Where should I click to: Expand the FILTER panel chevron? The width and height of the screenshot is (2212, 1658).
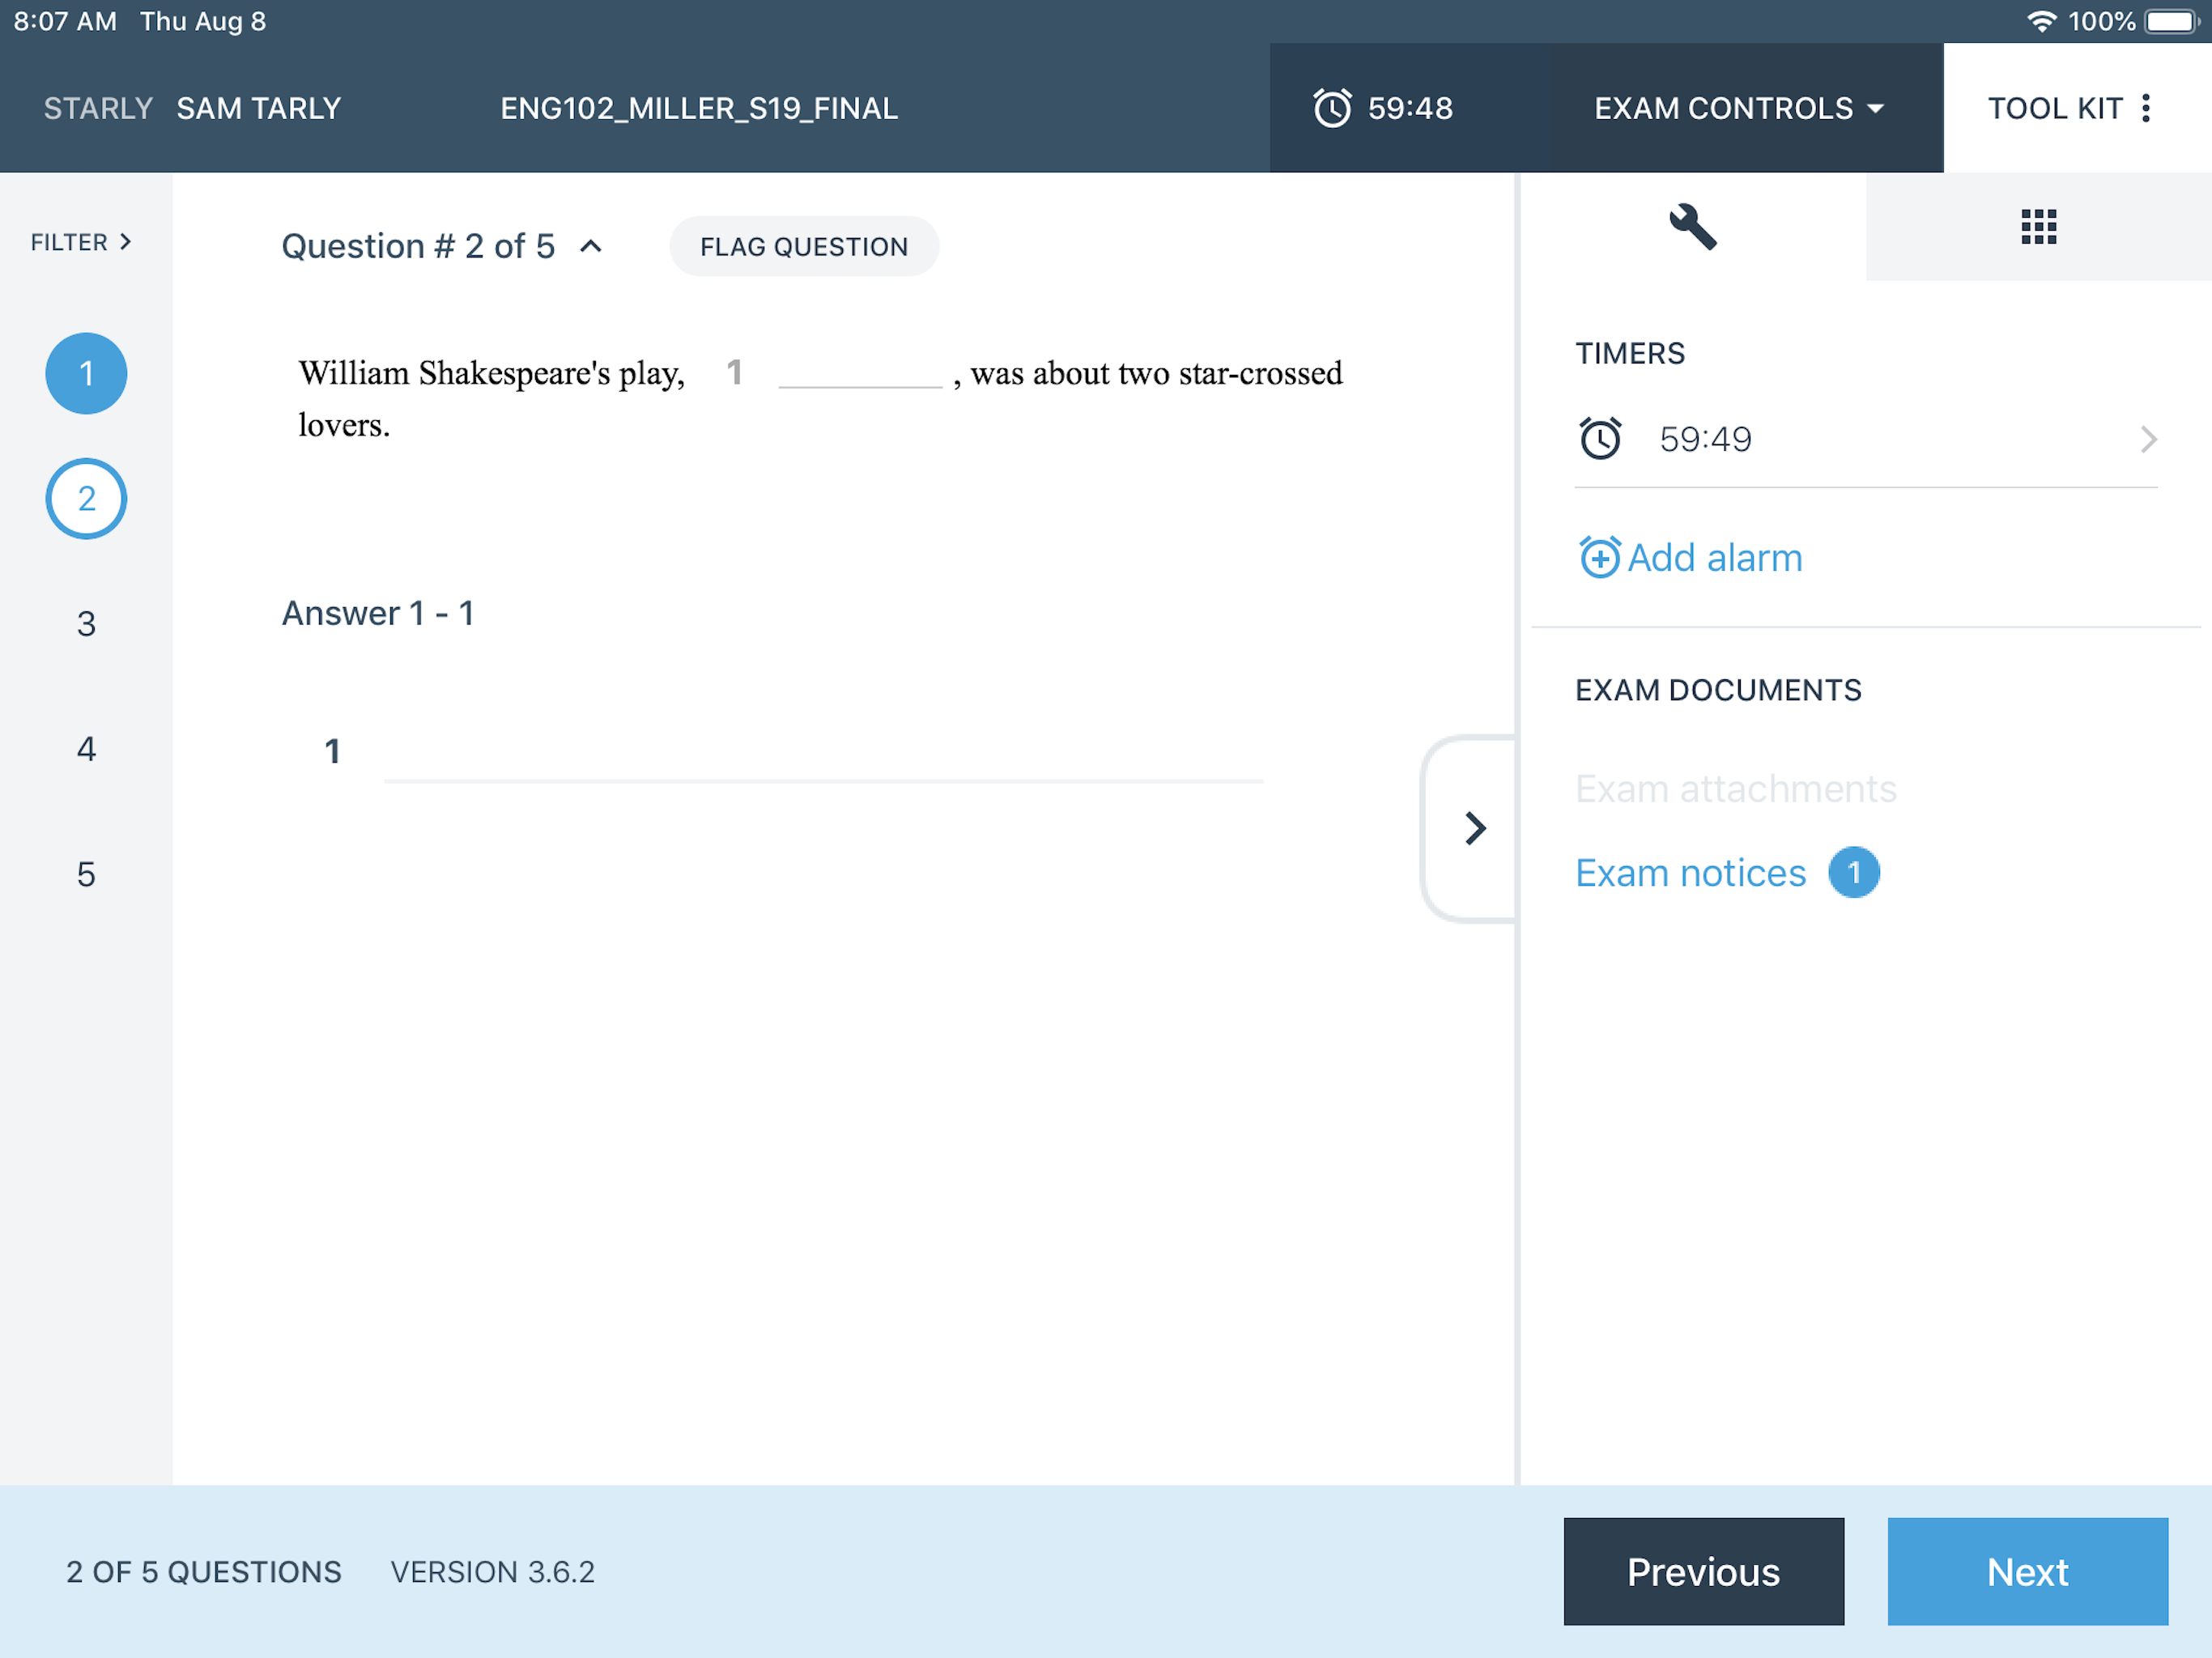tap(125, 242)
